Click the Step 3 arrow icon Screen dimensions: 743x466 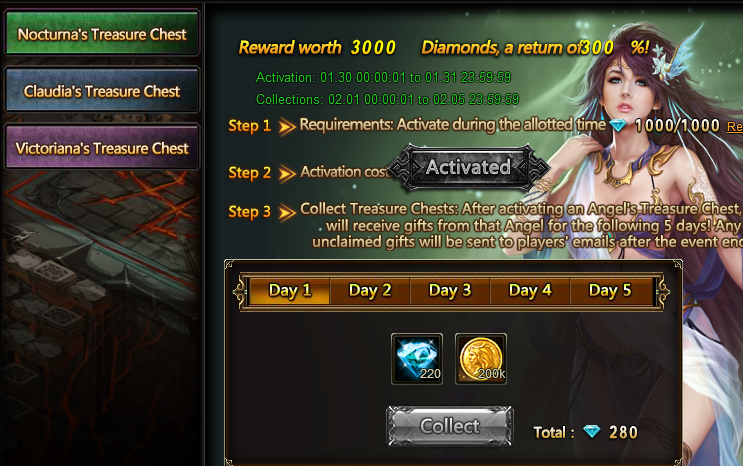[x=287, y=212]
